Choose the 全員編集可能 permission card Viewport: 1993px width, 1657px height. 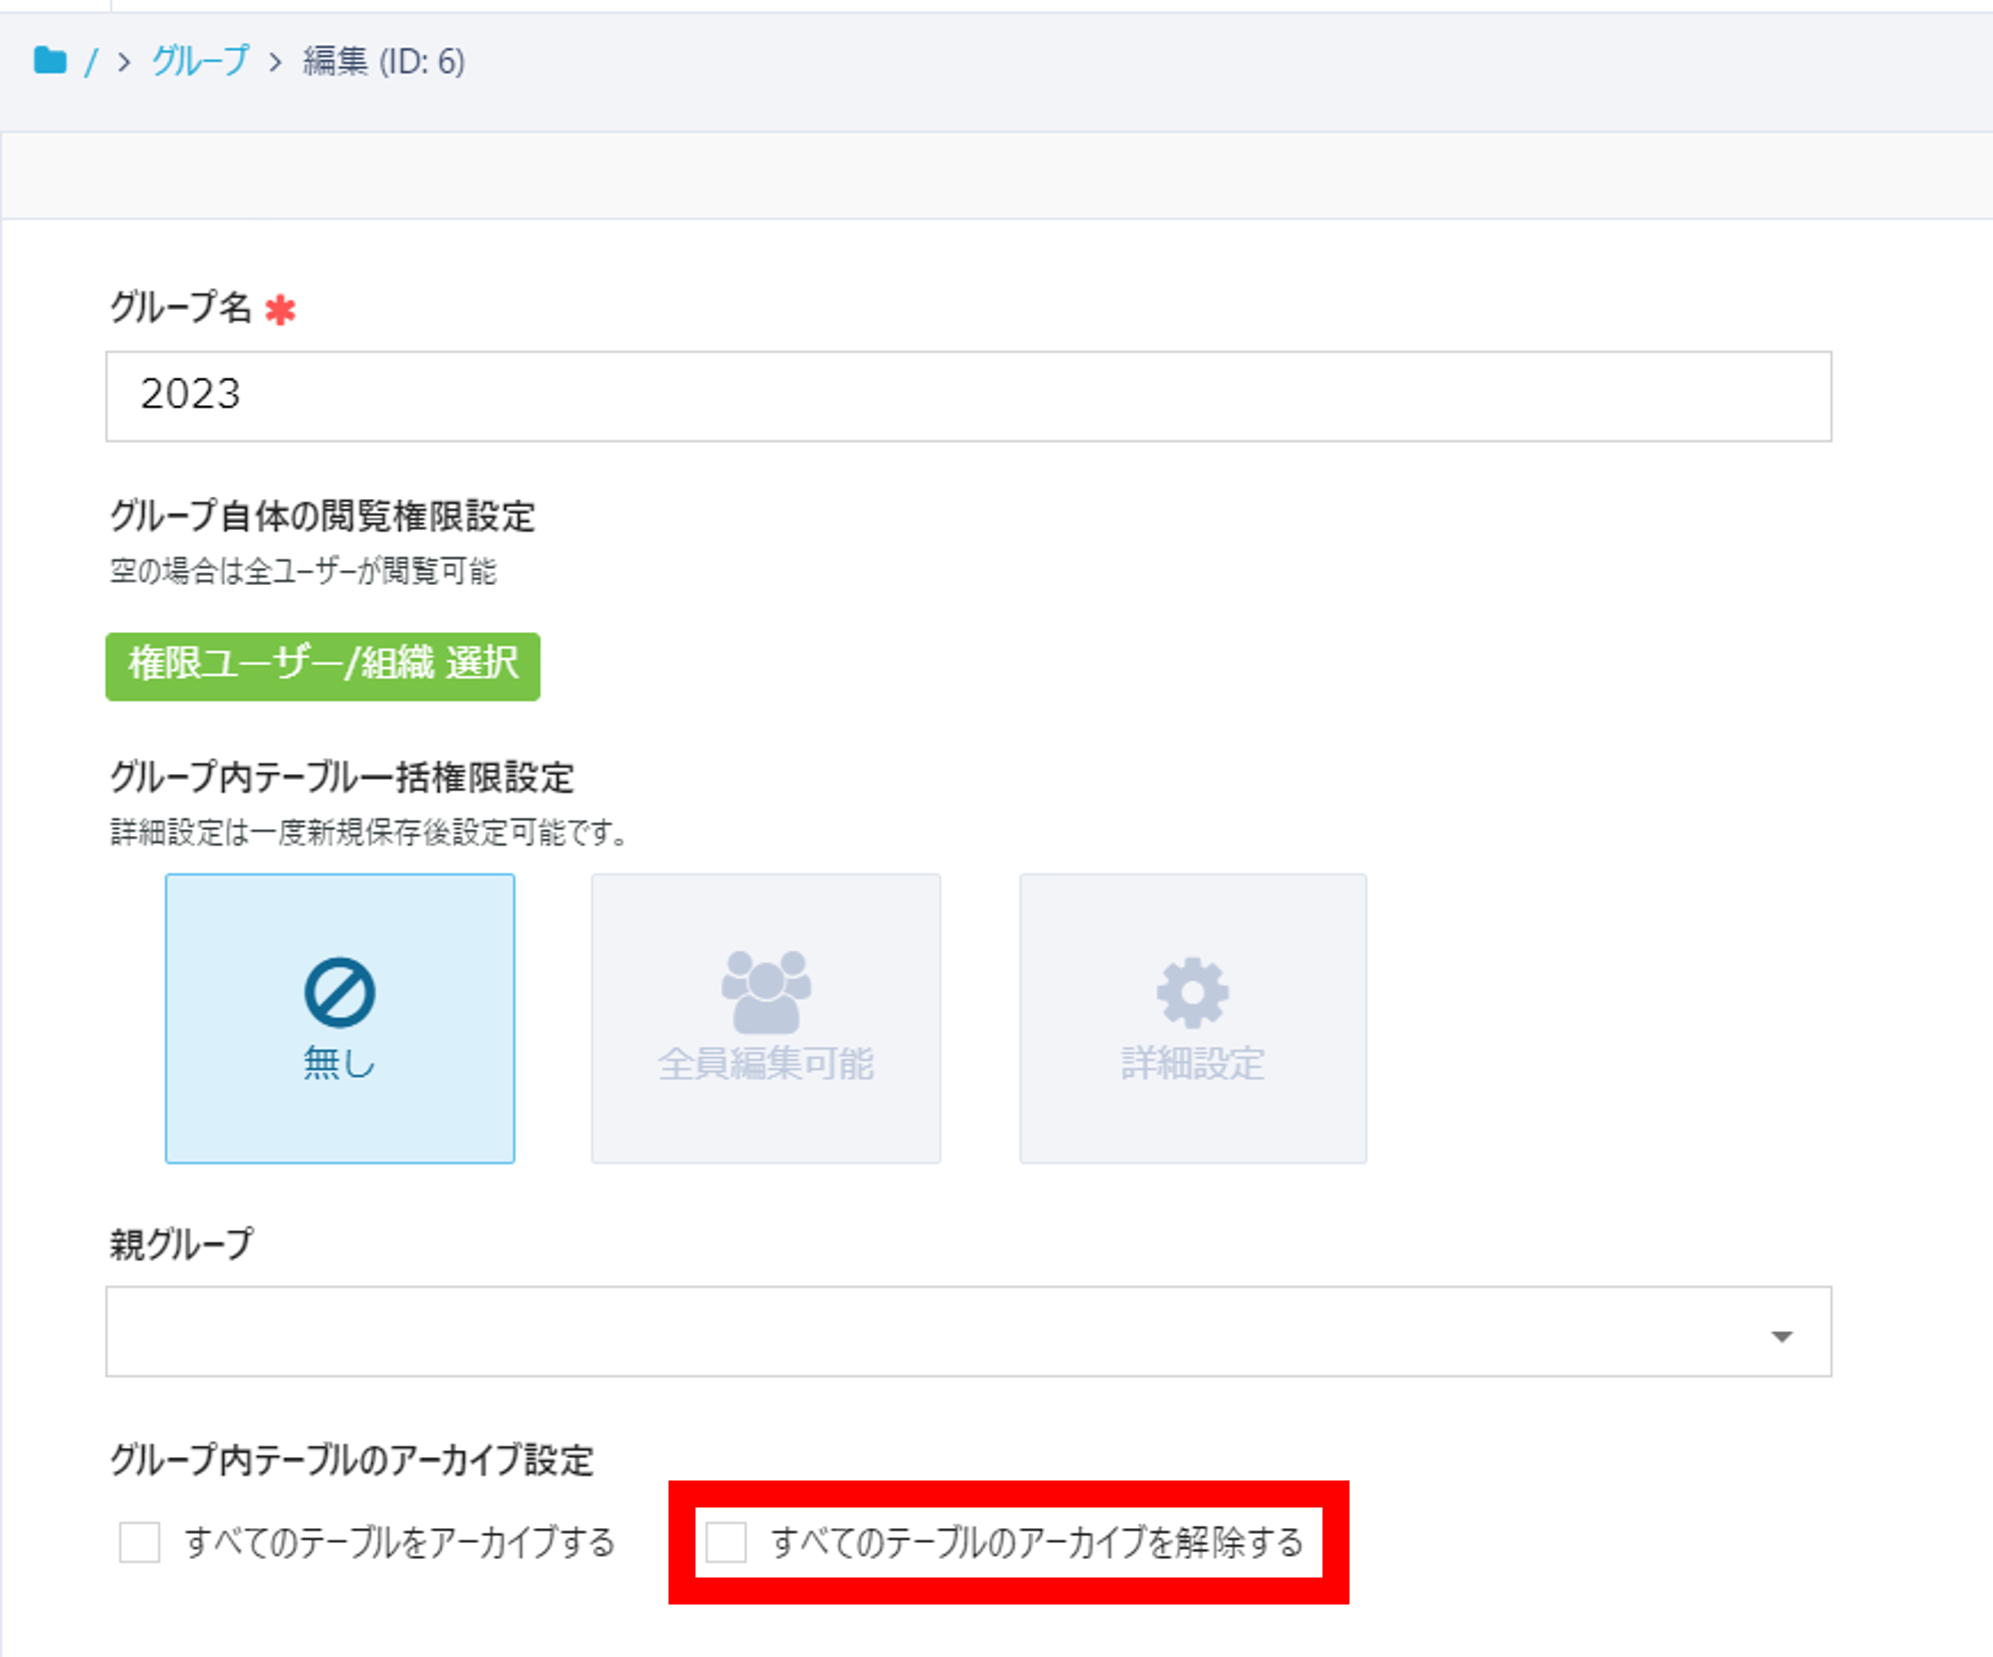pos(766,1017)
